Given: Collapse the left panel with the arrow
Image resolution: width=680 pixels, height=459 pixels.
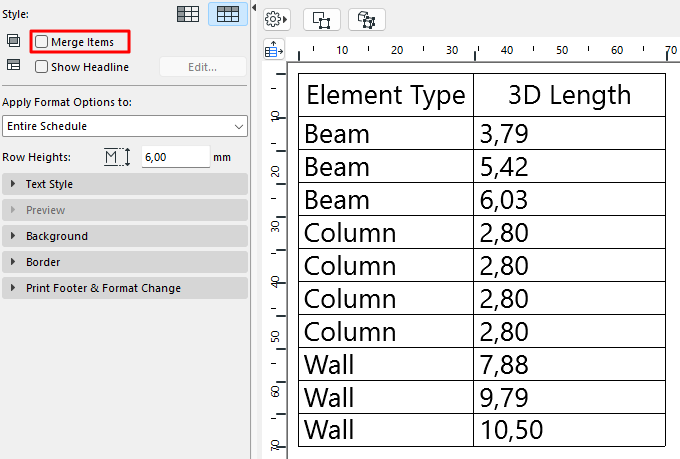Looking at the screenshot, I should coord(253,8).
